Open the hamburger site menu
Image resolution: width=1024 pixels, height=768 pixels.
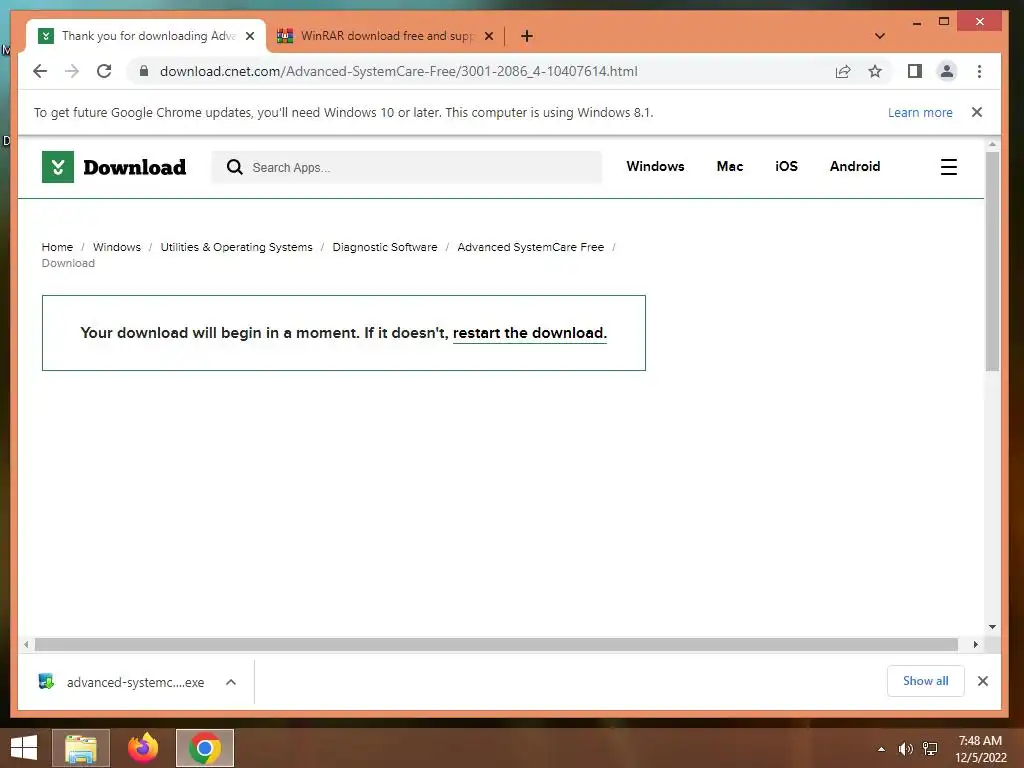pos(949,167)
